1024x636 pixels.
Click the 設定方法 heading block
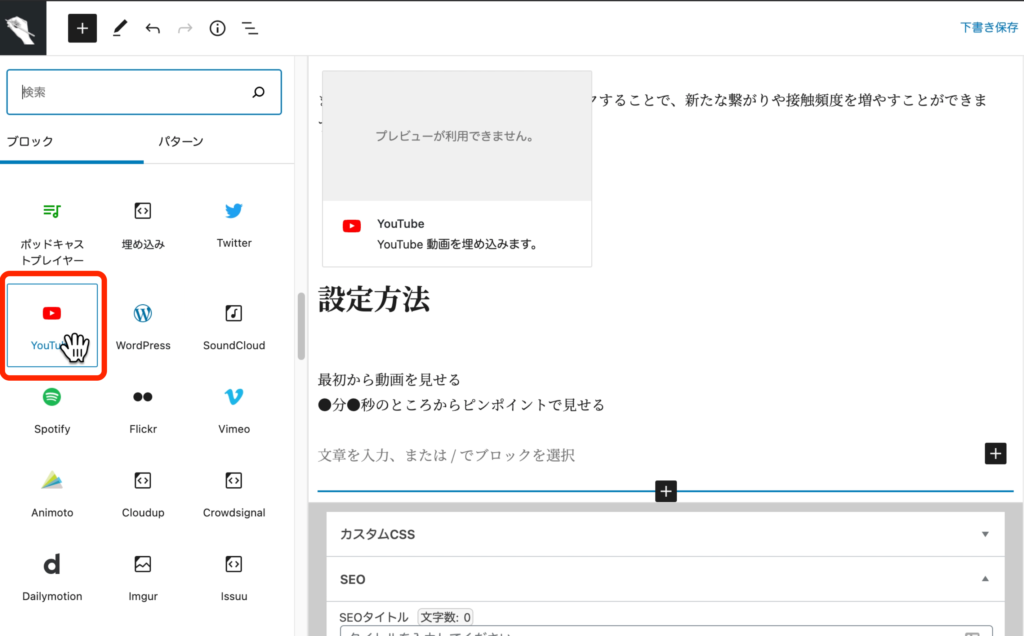[x=374, y=300]
